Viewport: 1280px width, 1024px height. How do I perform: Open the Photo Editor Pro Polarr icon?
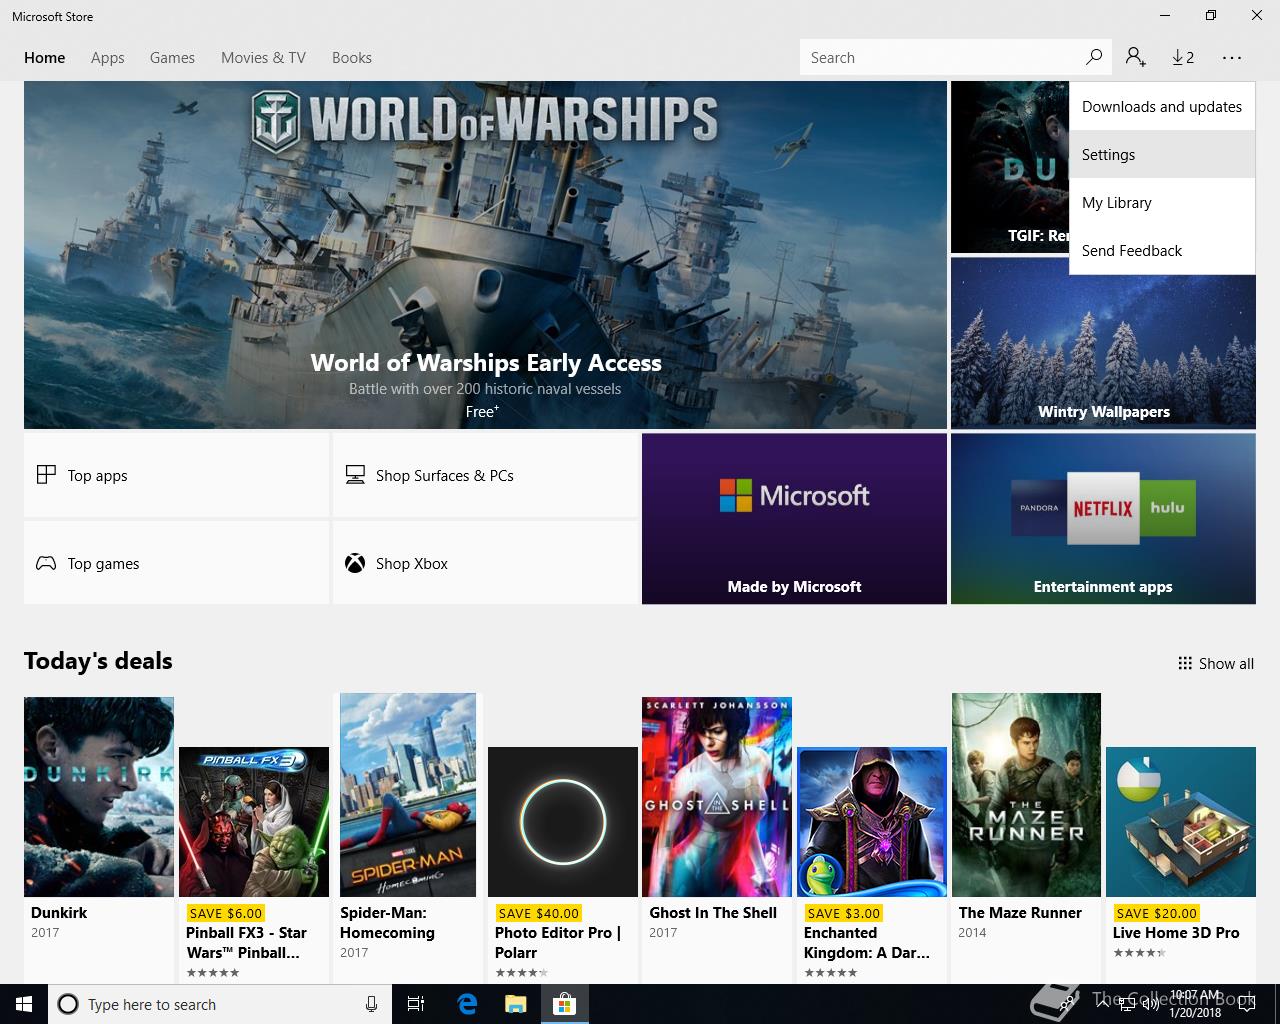563,822
